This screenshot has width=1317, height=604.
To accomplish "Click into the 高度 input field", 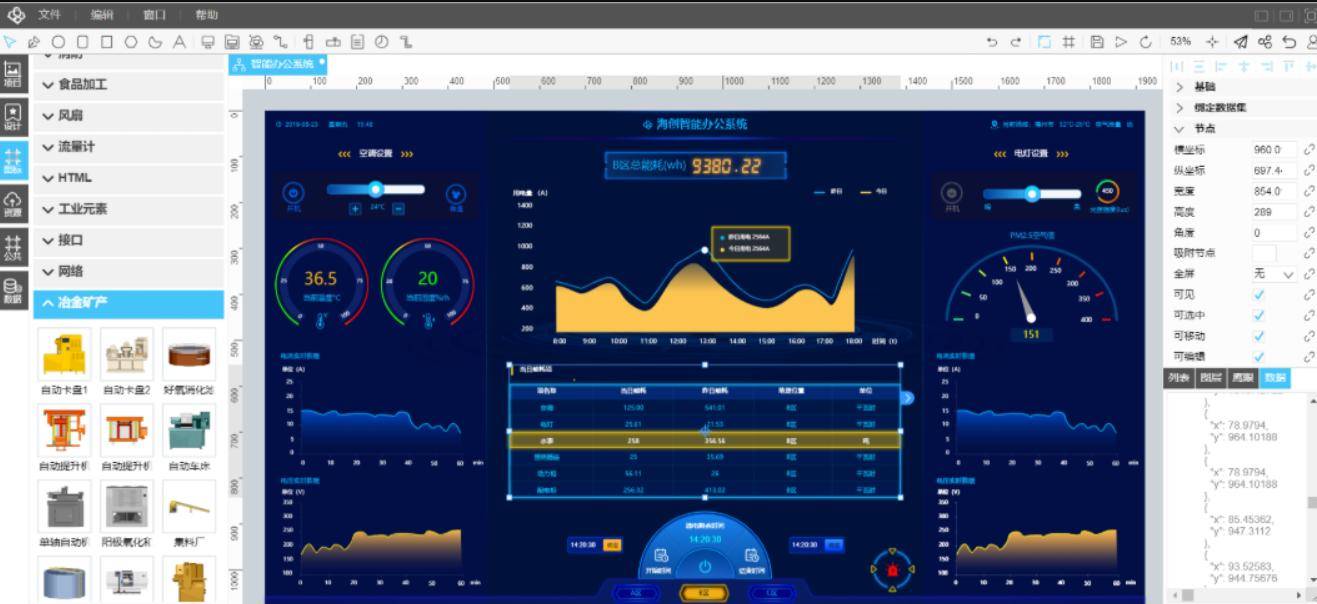I will coord(1274,212).
